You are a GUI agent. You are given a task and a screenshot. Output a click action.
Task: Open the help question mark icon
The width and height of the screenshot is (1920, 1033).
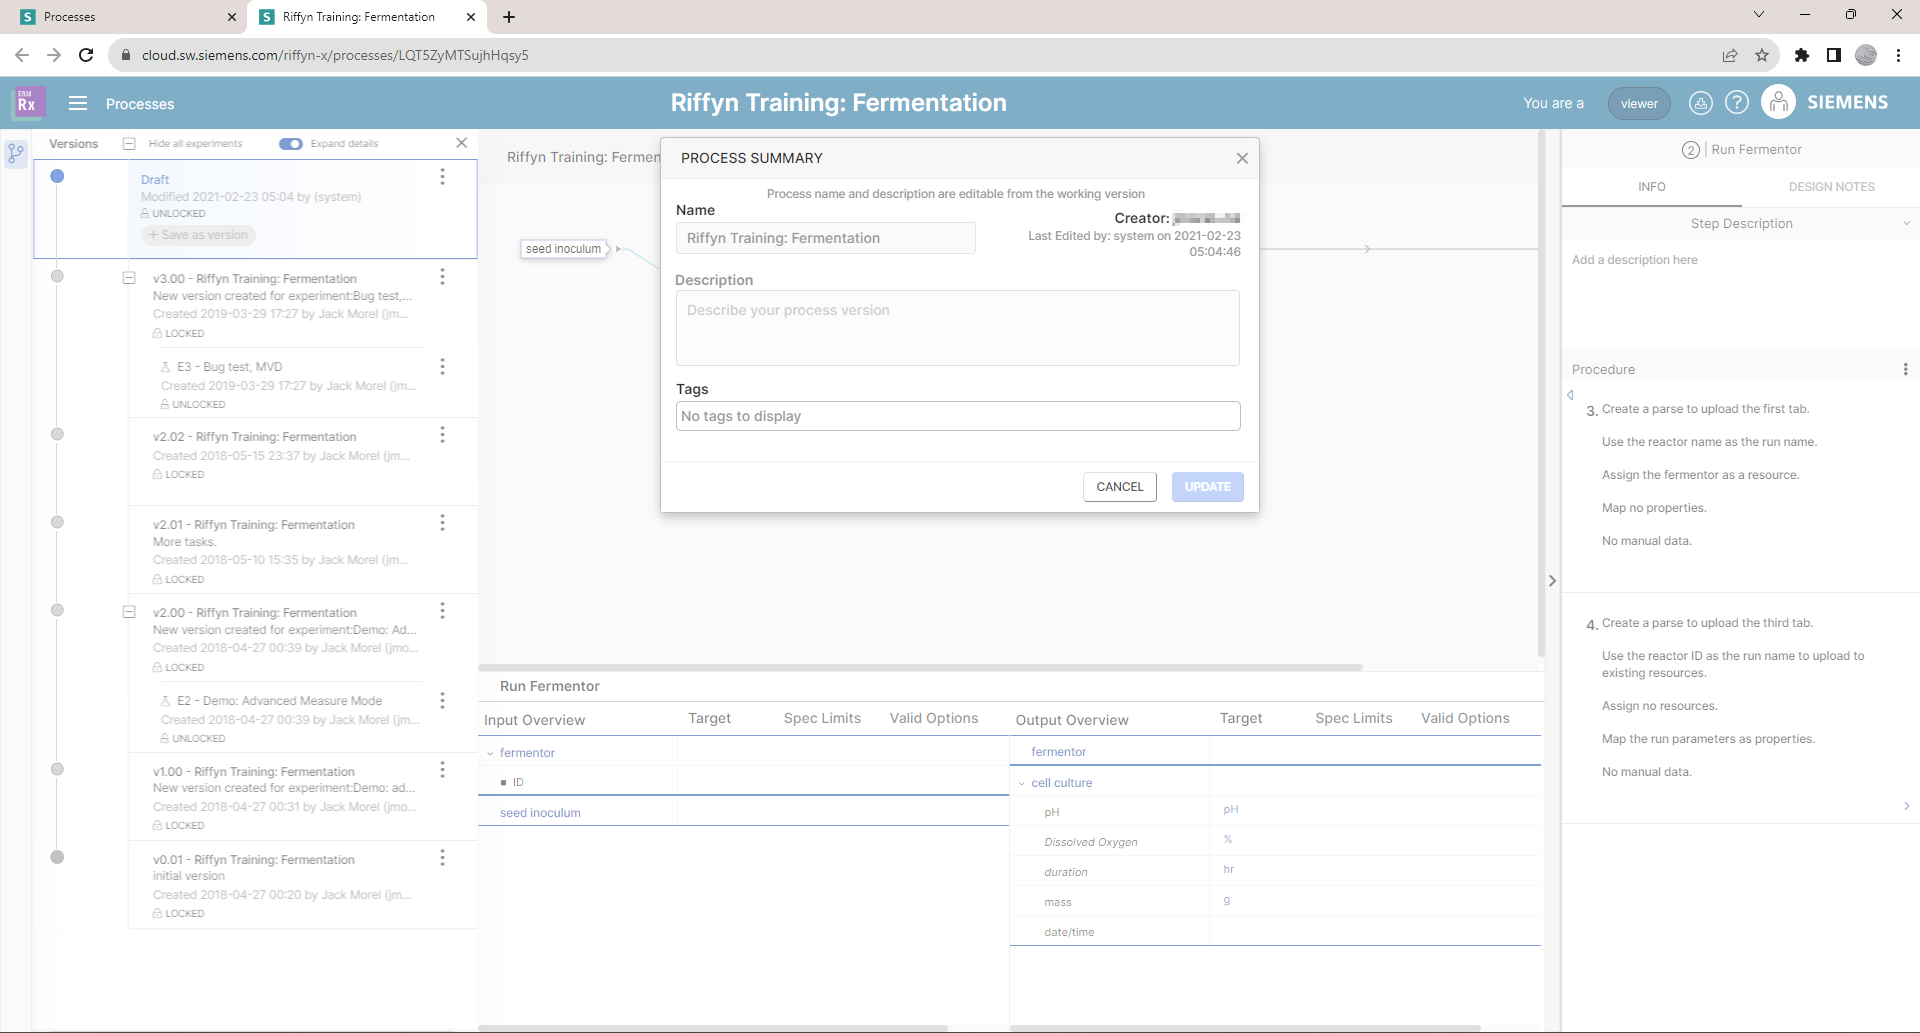click(x=1738, y=103)
